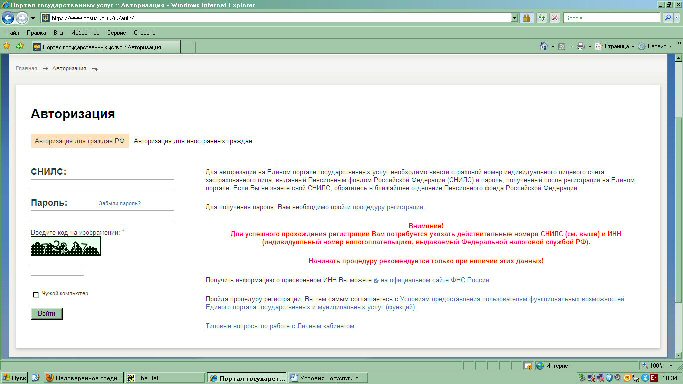The image size is (683, 384).
Task: Click the Войти button
Action: pos(47,313)
